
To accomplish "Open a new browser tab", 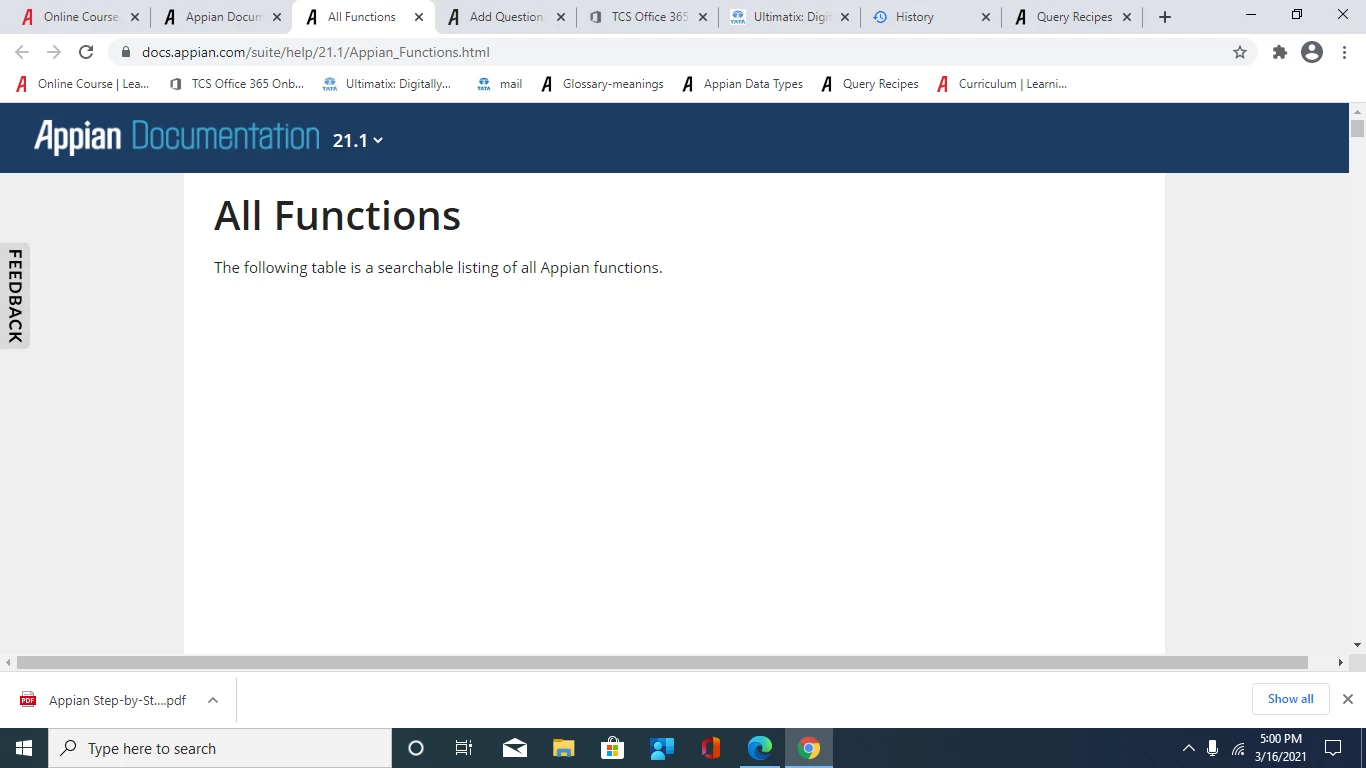I will 1165,17.
